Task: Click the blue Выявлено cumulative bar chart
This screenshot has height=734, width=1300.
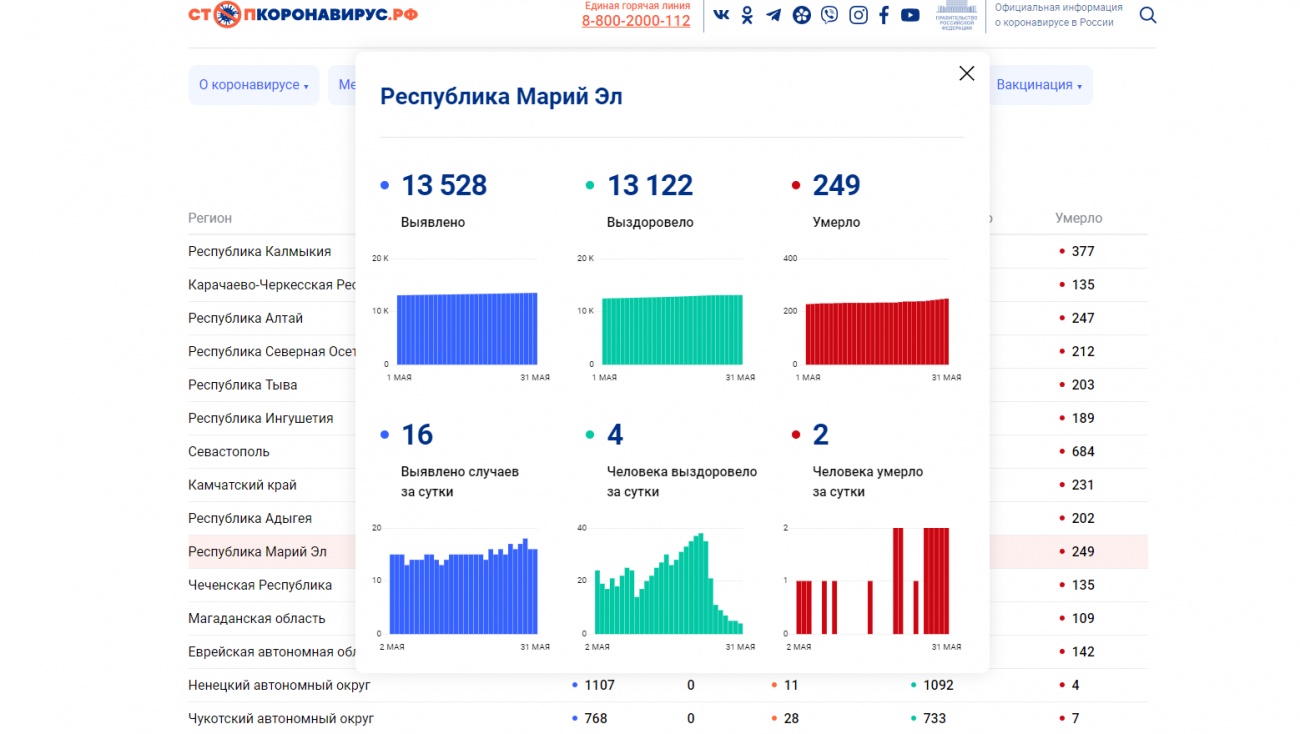Action: click(466, 329)
